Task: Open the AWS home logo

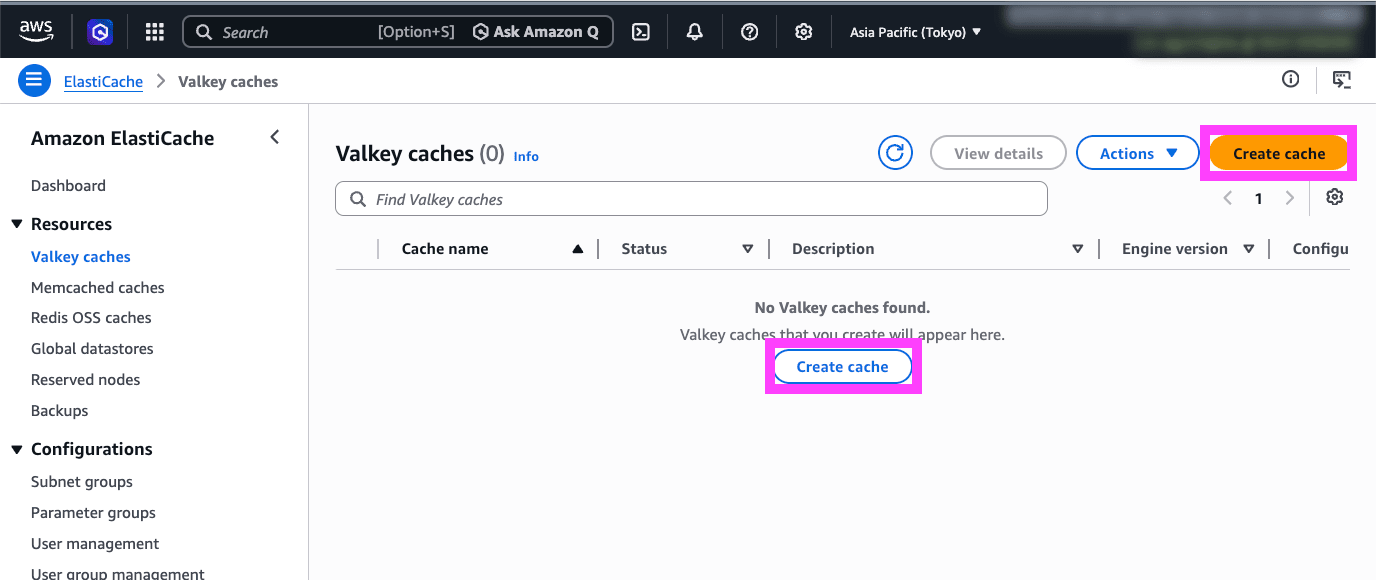Action: pos(36,31)
